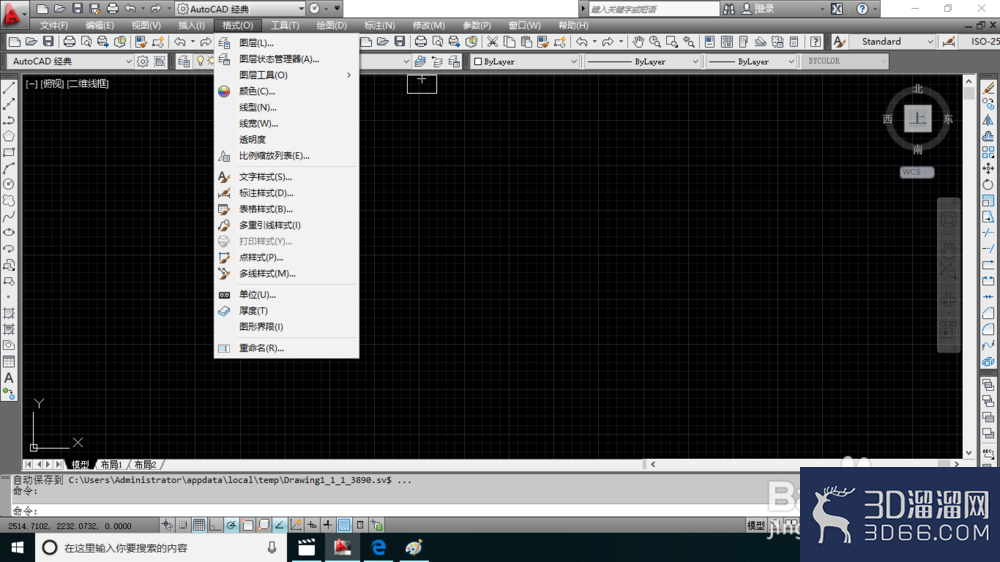Click the Erase tool icon
1000x562 pixels.
[988, 88]
